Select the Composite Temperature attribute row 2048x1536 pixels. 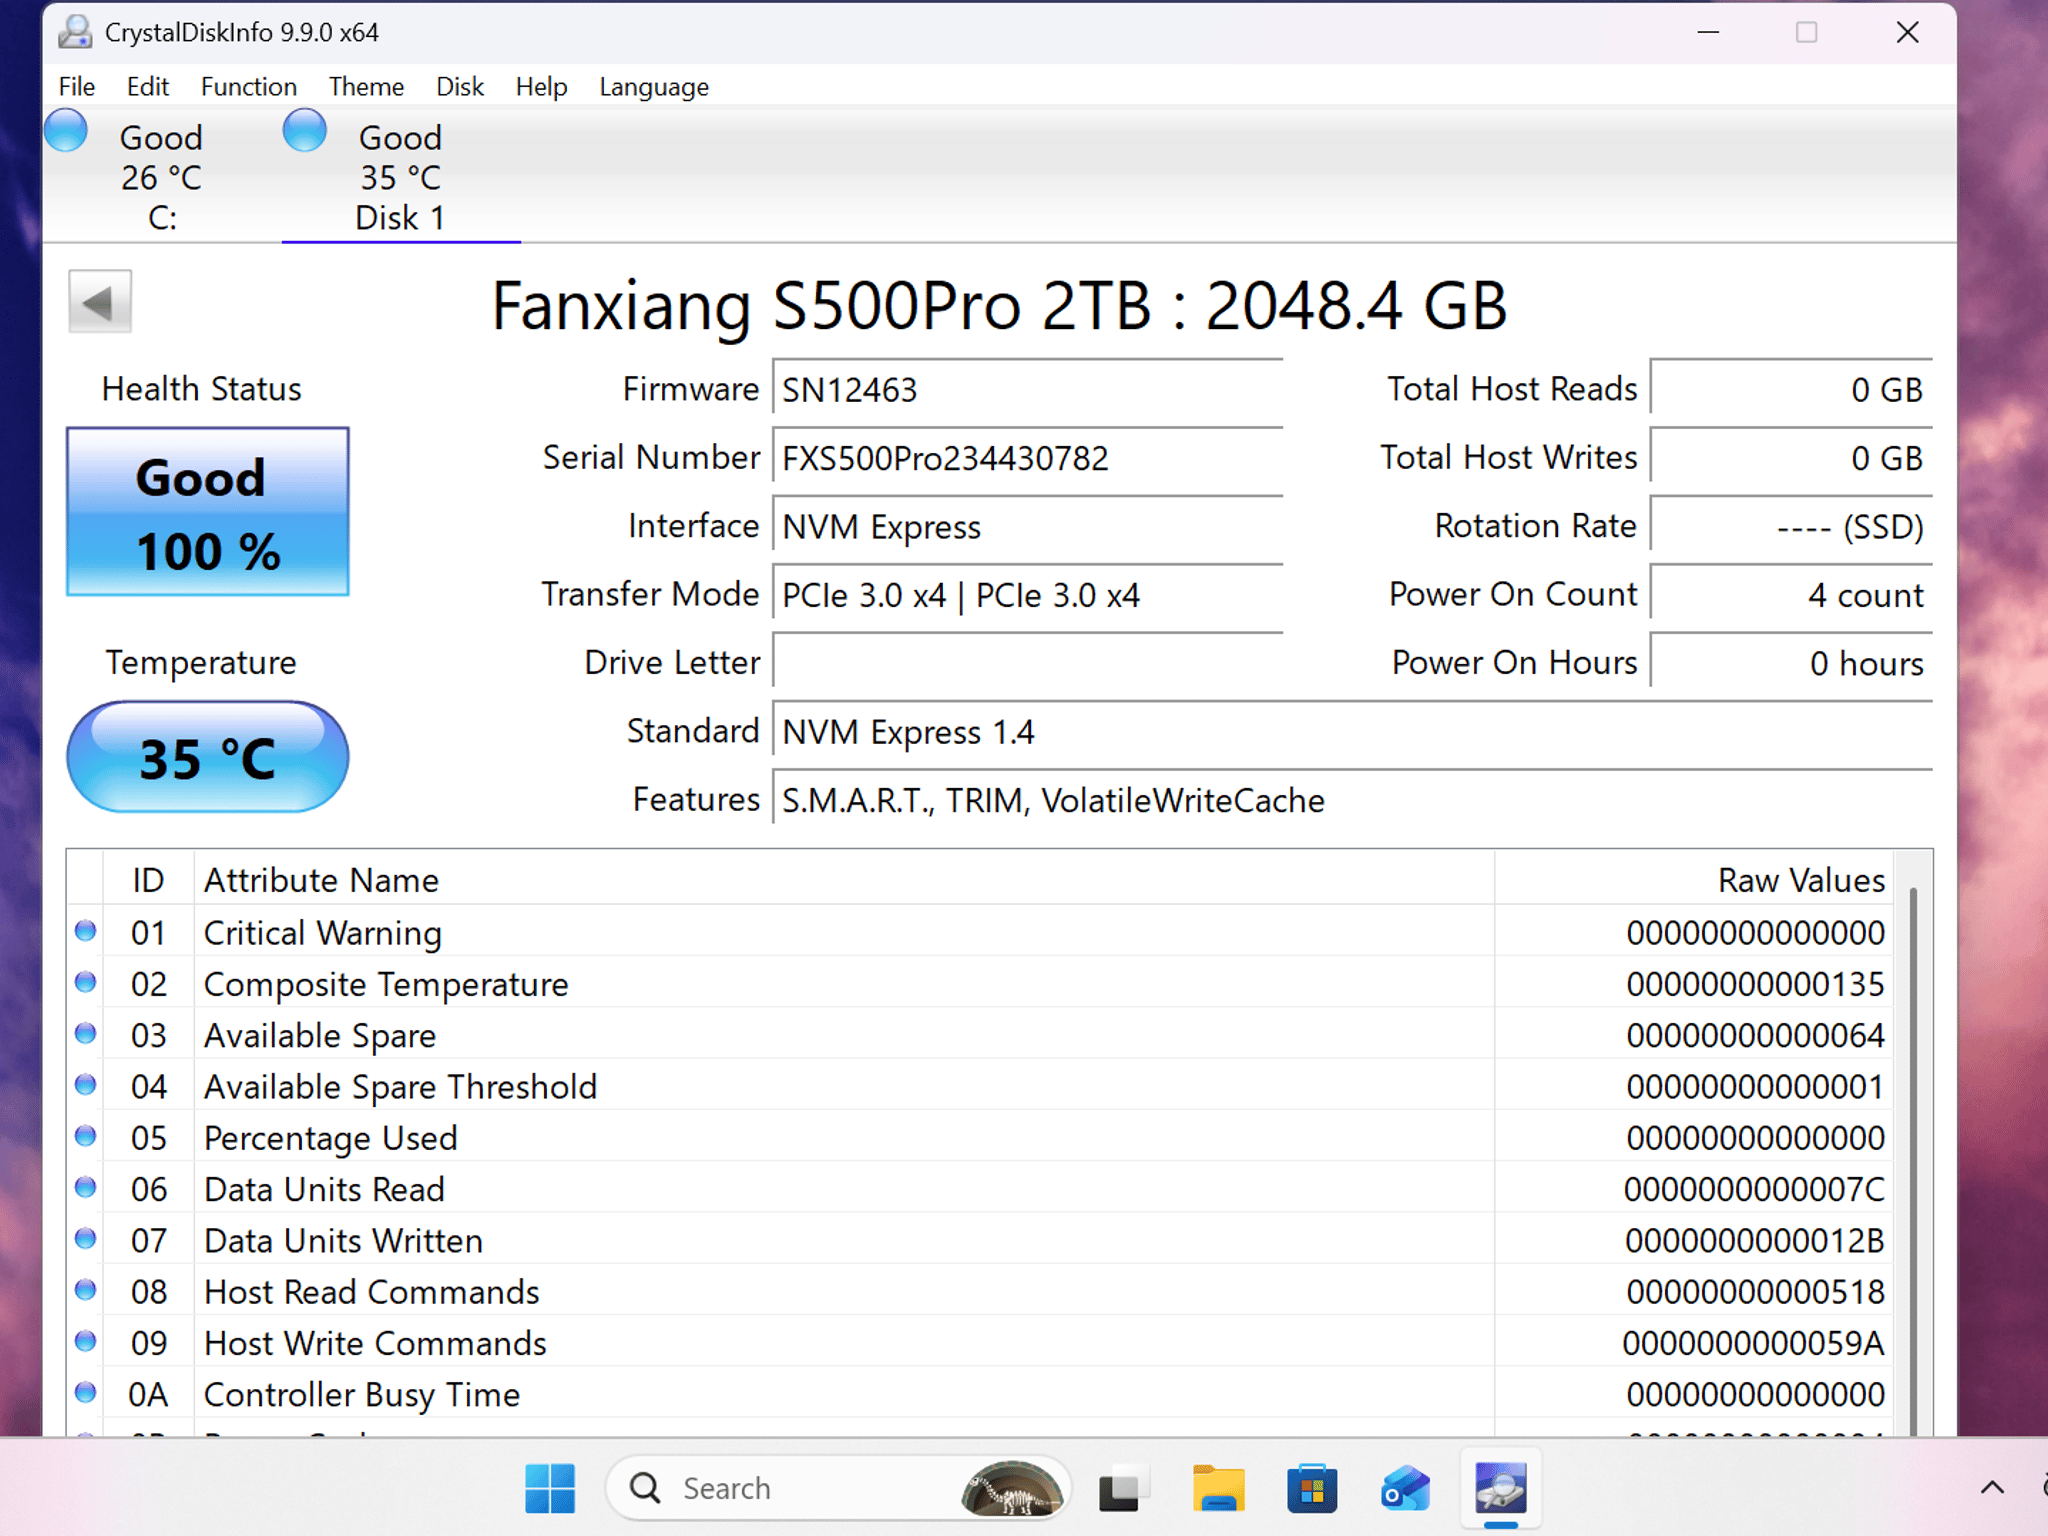click(980, 984)
